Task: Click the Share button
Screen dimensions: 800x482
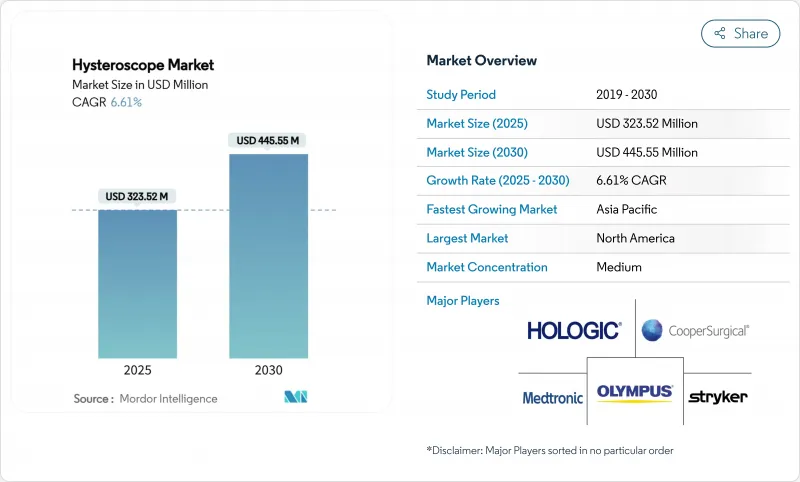Action: tap(740, 33)
